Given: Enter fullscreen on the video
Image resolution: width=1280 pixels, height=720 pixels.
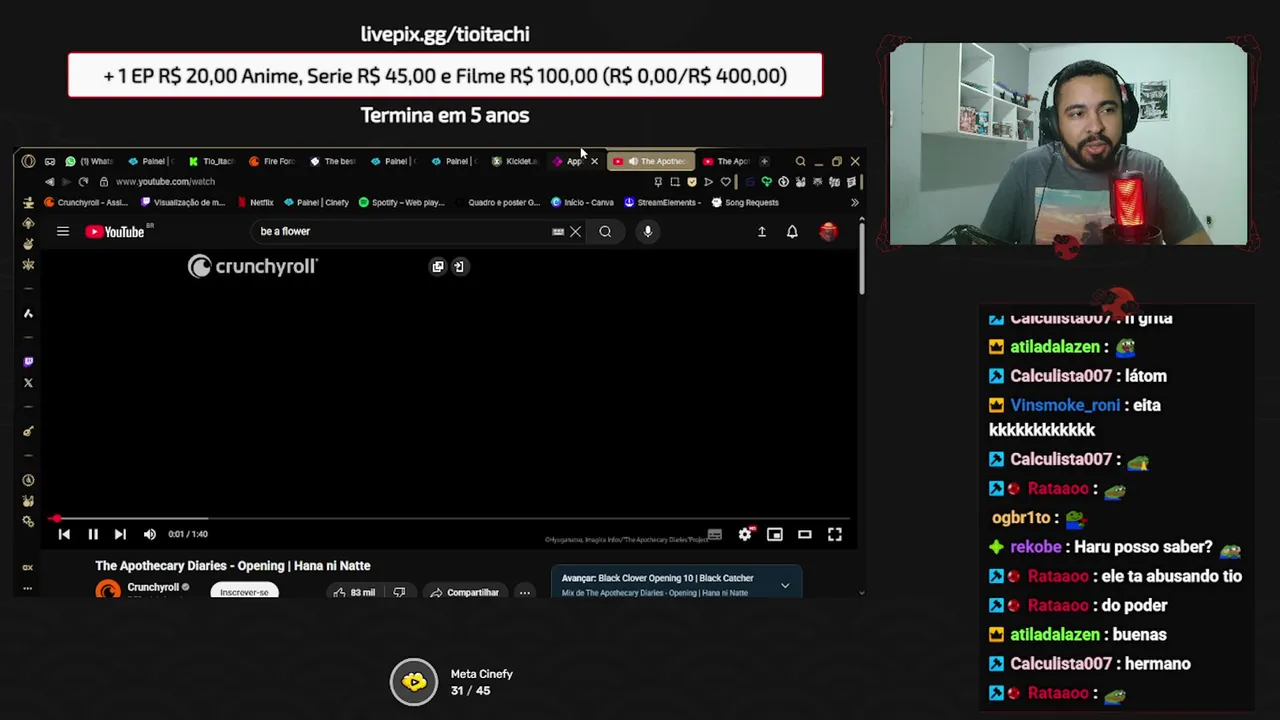Looking at the screenshot, I should pyautogui.click(x=835, y=535).
